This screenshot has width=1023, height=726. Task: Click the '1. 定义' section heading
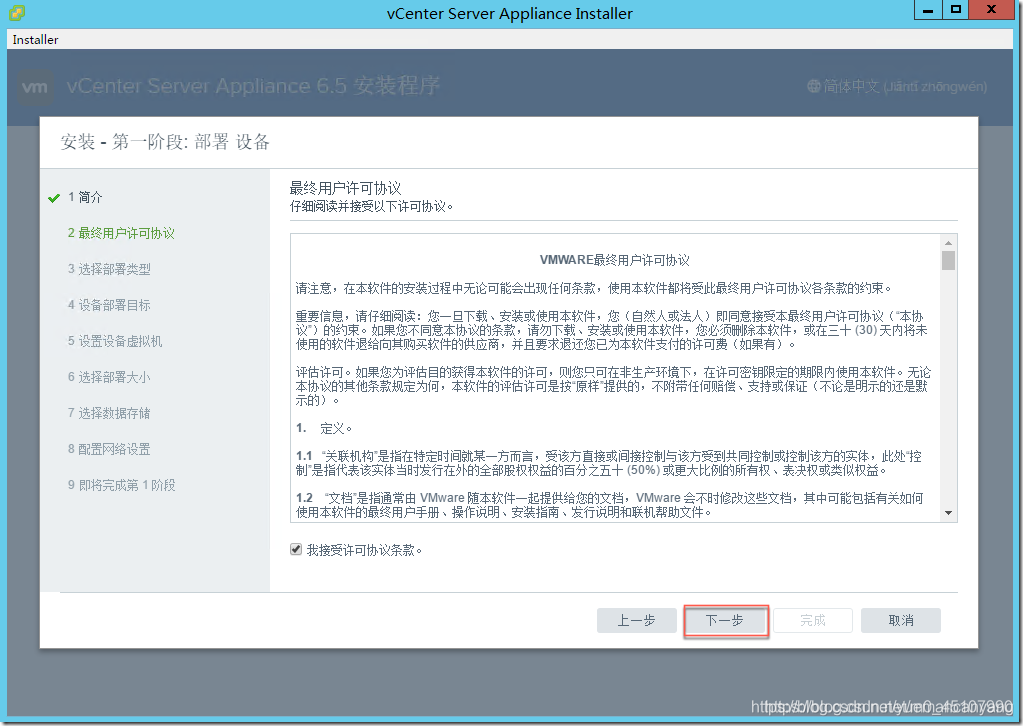[324, 428]
